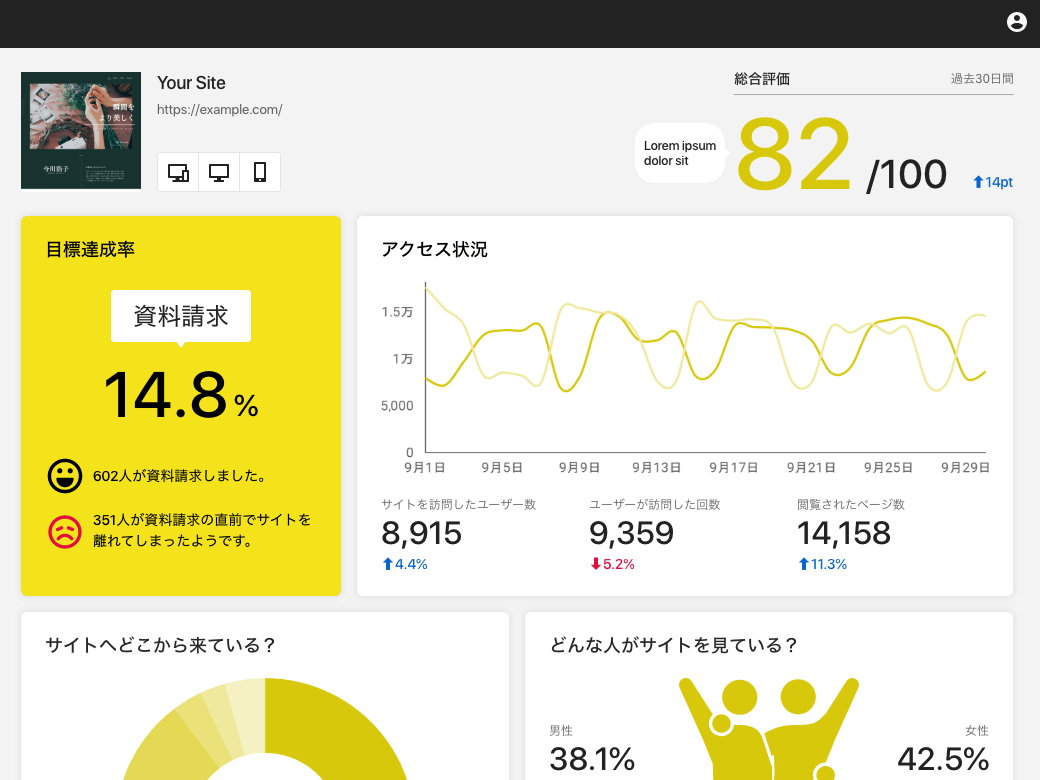Click the 8,915 visitor count
The height and width of the screenshot is (780, 1040).
point(421,533)
